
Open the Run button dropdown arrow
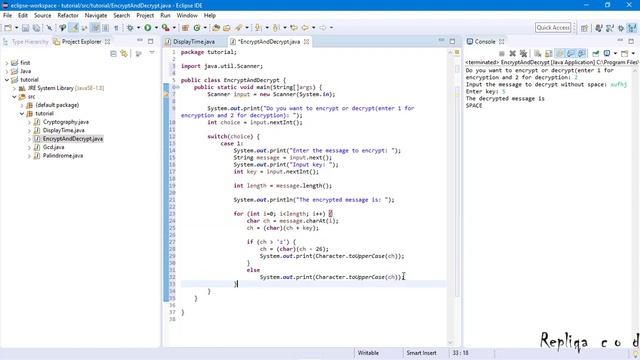click(x=156, y=28)
